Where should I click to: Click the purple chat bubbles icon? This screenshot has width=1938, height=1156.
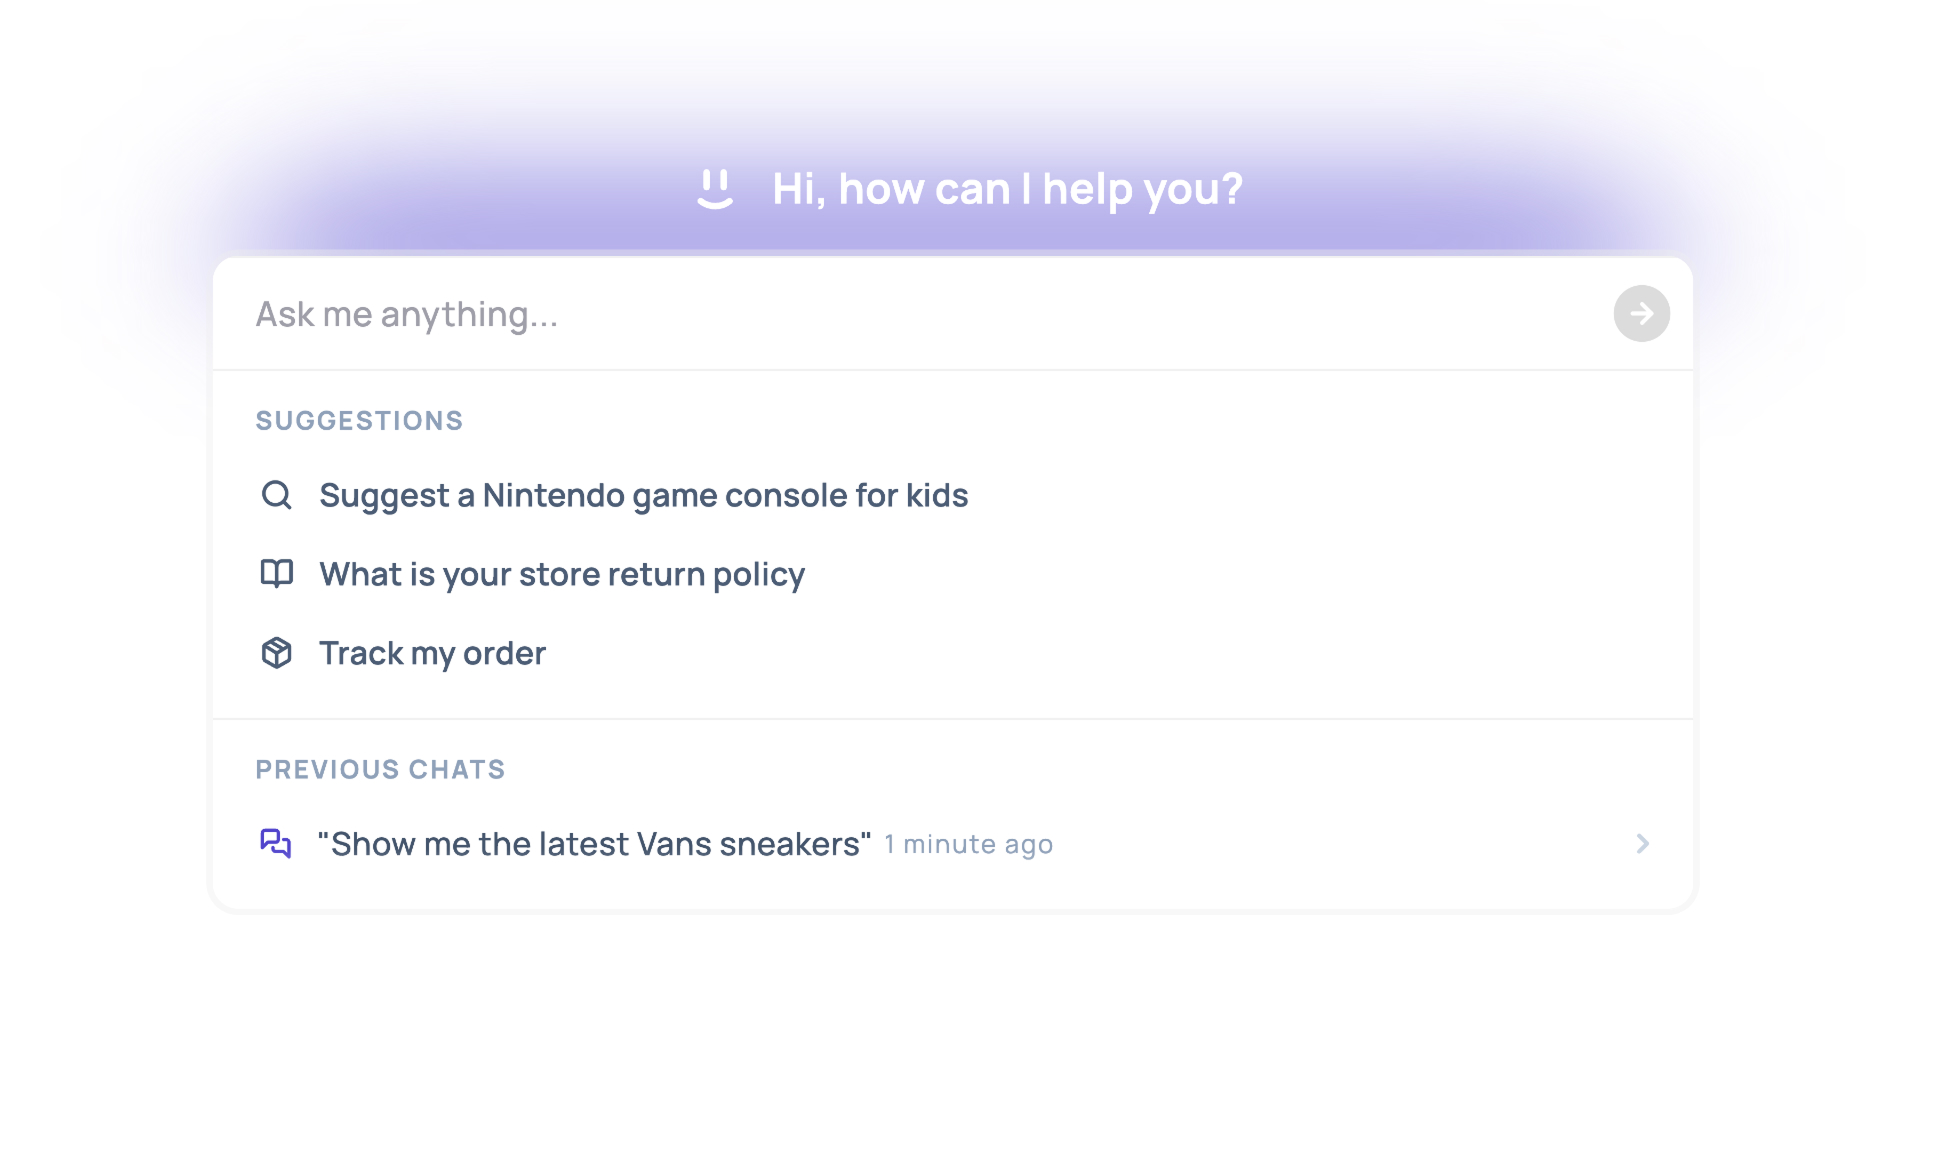(x=276, y=843)
